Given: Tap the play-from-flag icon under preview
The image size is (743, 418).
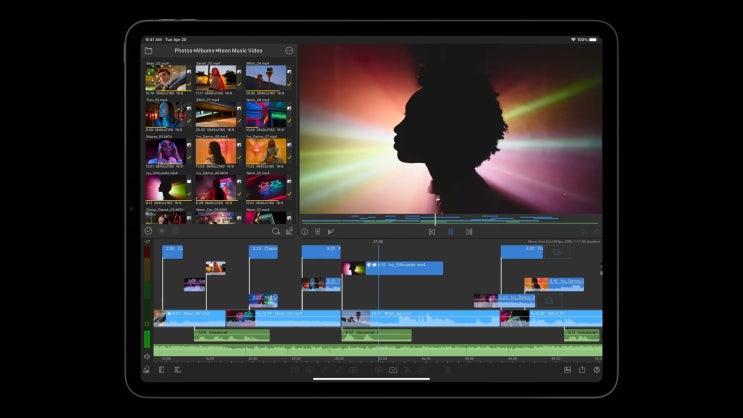Looking at the screenshot, I should (331, 232).
